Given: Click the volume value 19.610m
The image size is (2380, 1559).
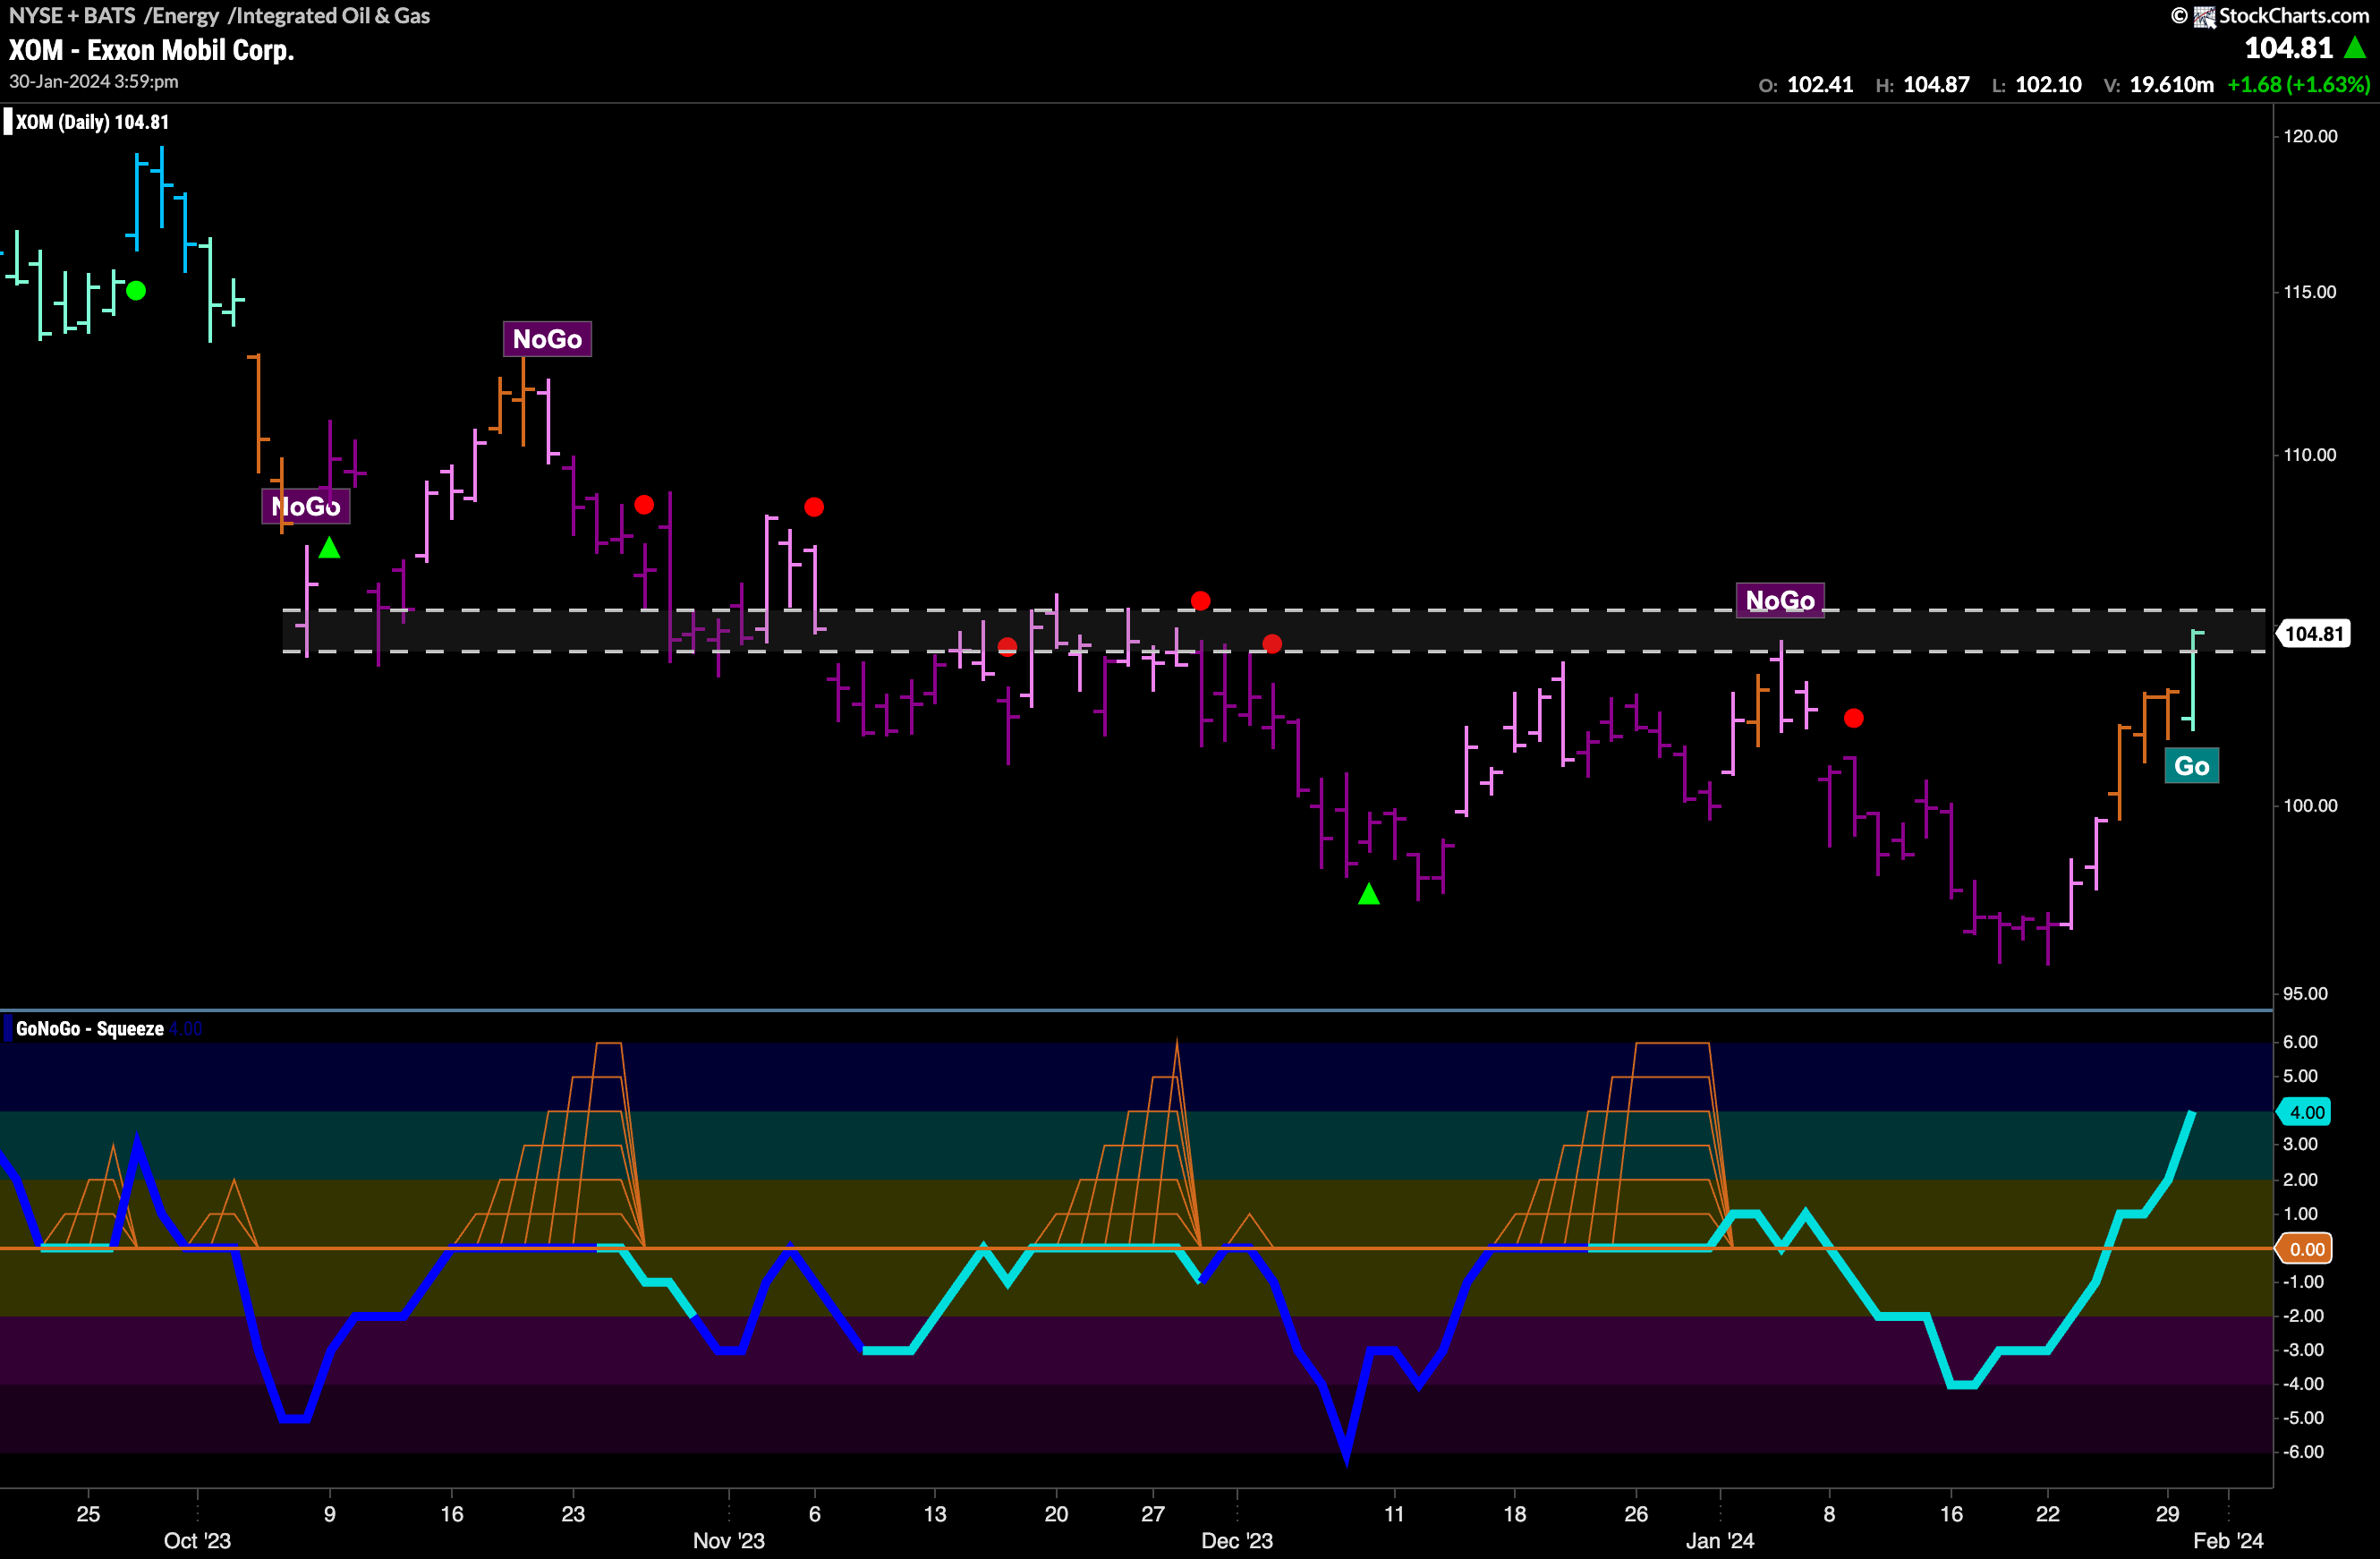Looking at the screenshot, I should coord(2171,85).
